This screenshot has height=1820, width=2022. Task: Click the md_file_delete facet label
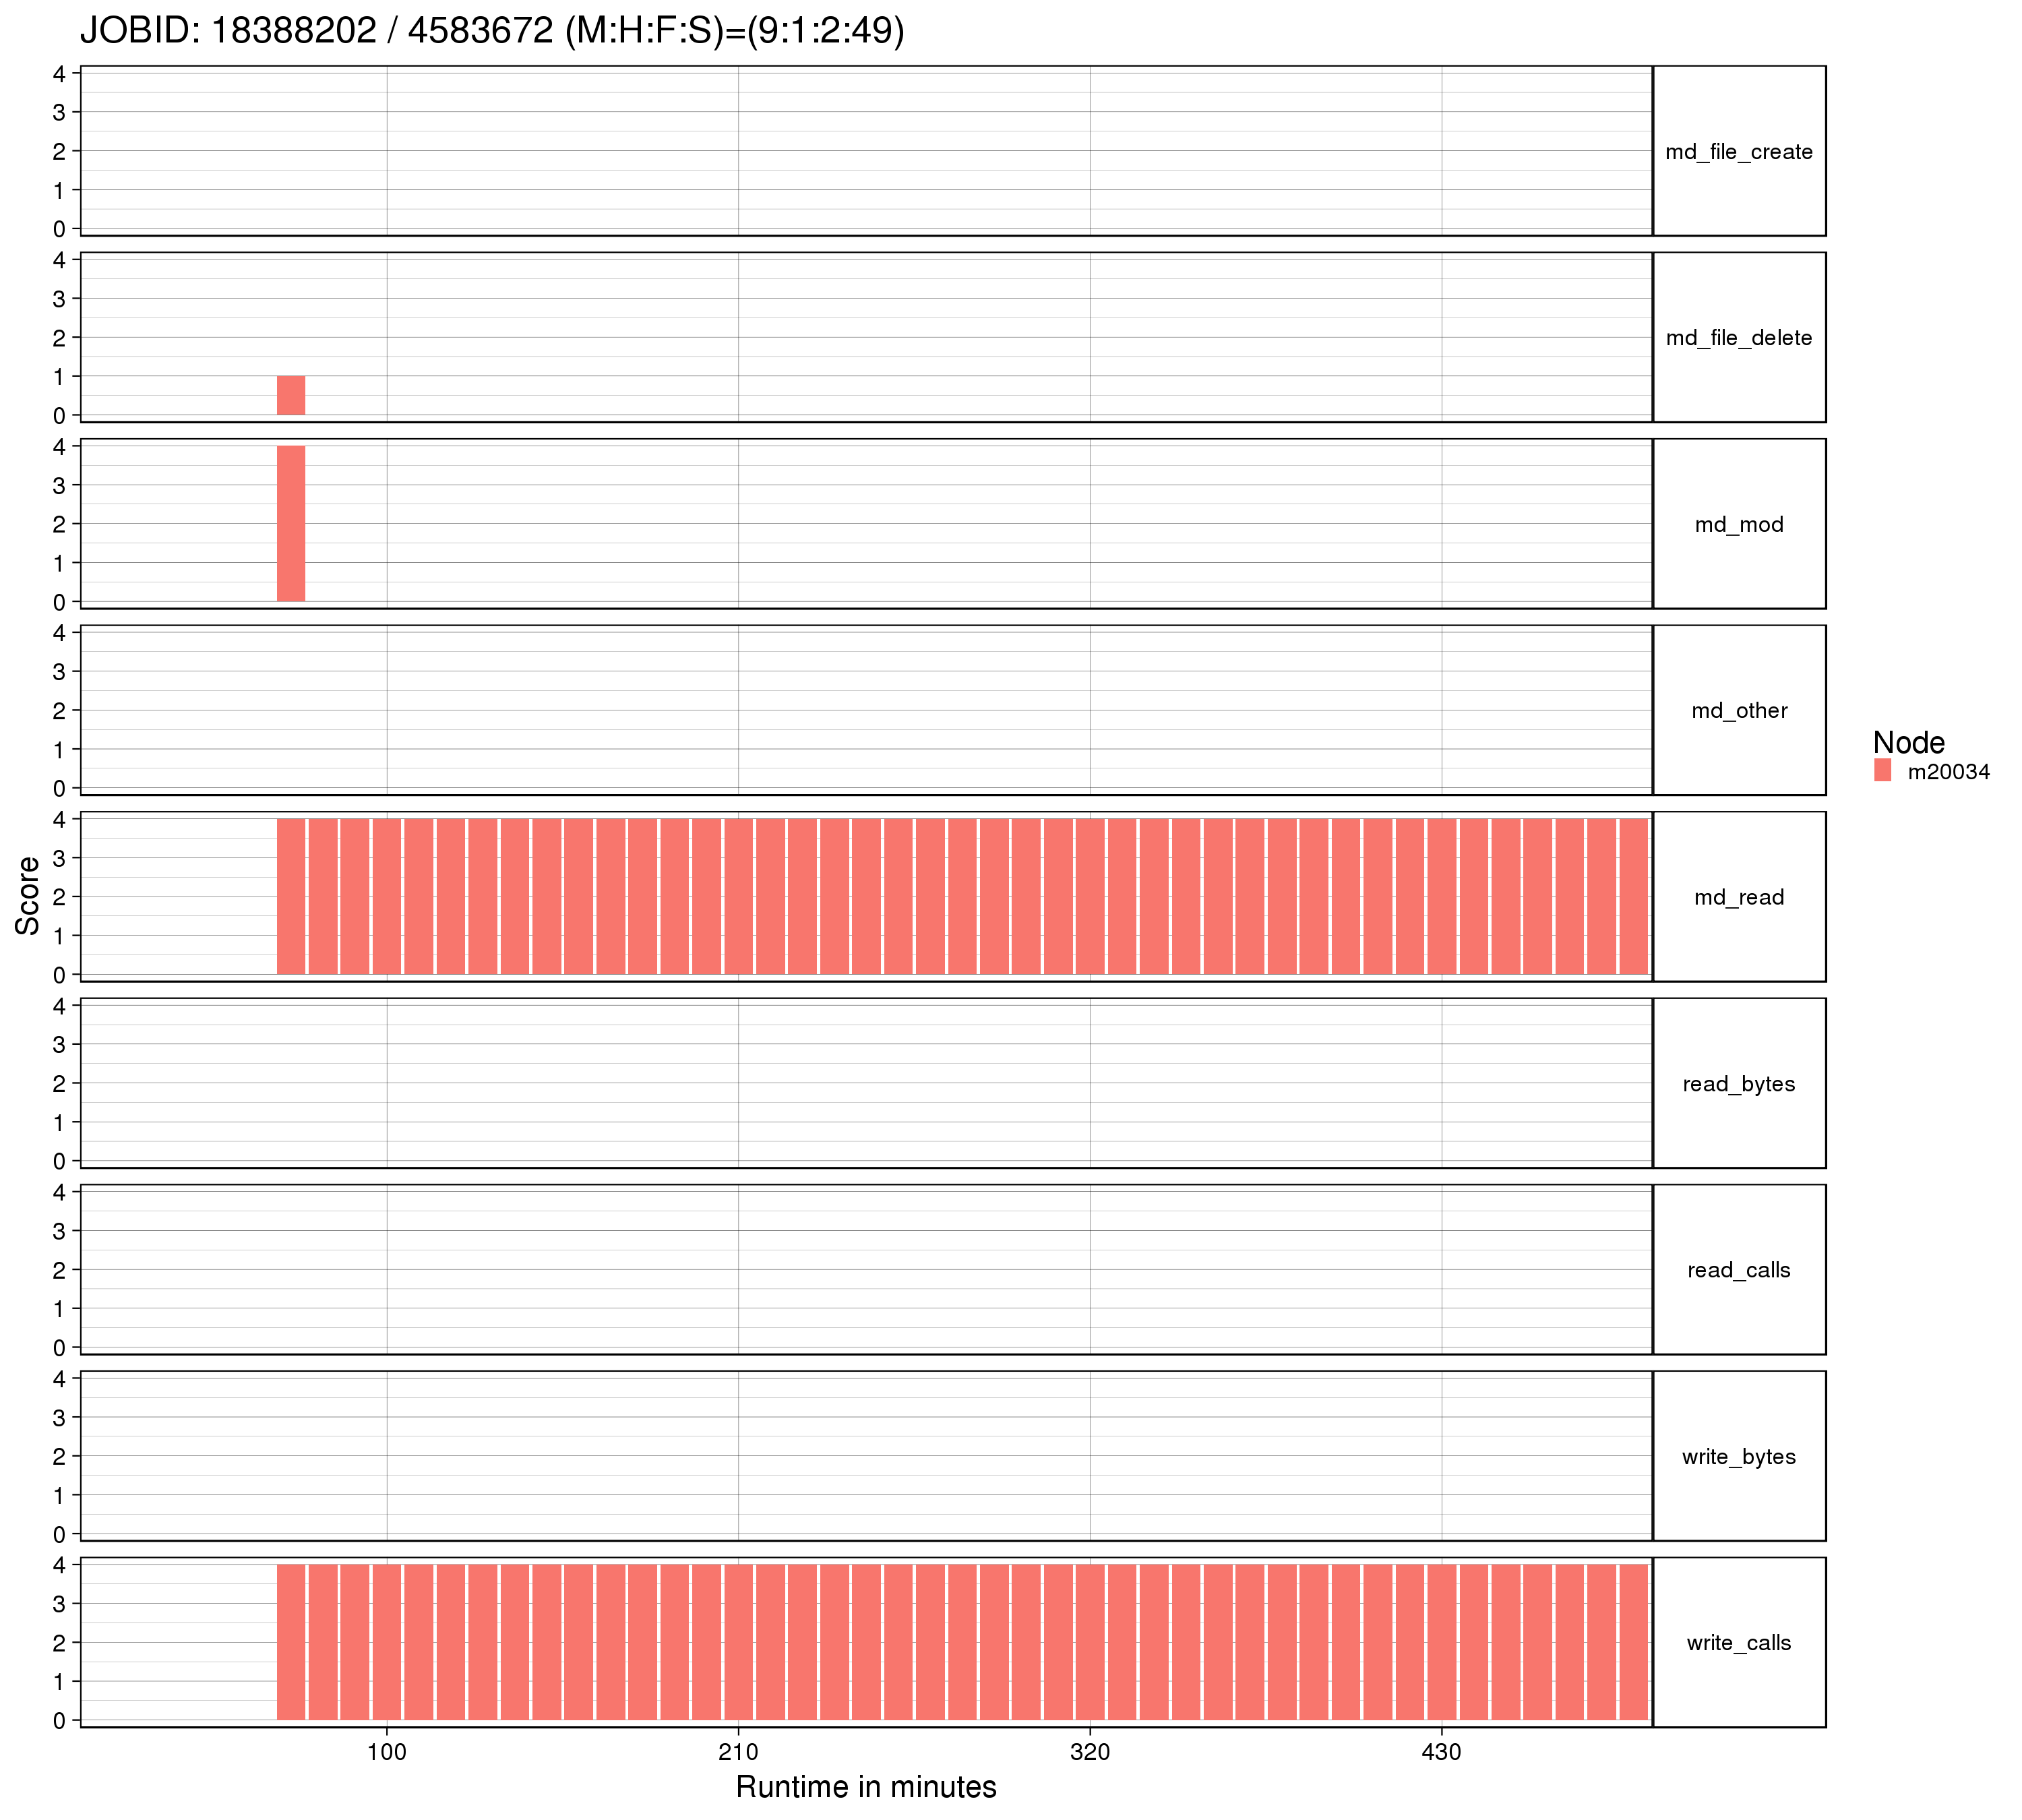1738,338
